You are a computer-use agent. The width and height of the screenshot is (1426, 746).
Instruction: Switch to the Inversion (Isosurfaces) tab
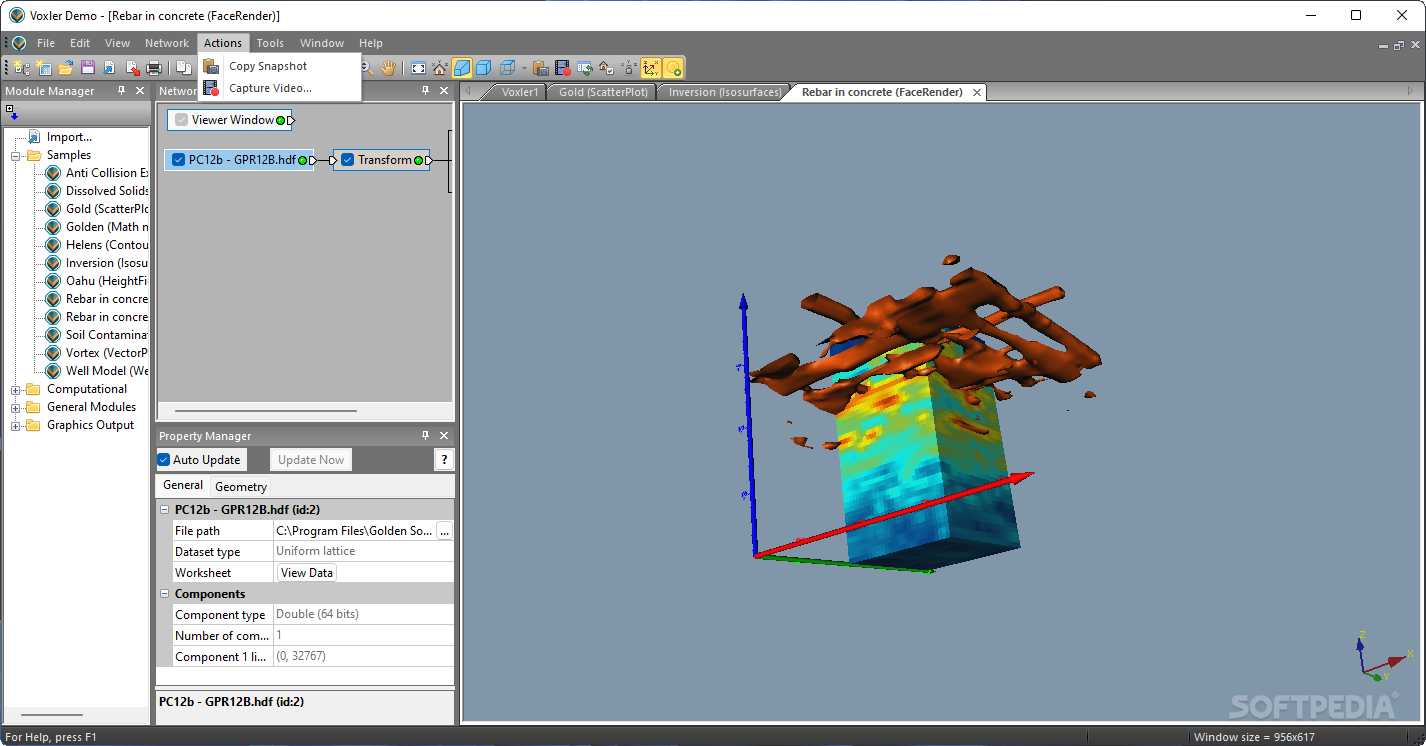[725, 92]
